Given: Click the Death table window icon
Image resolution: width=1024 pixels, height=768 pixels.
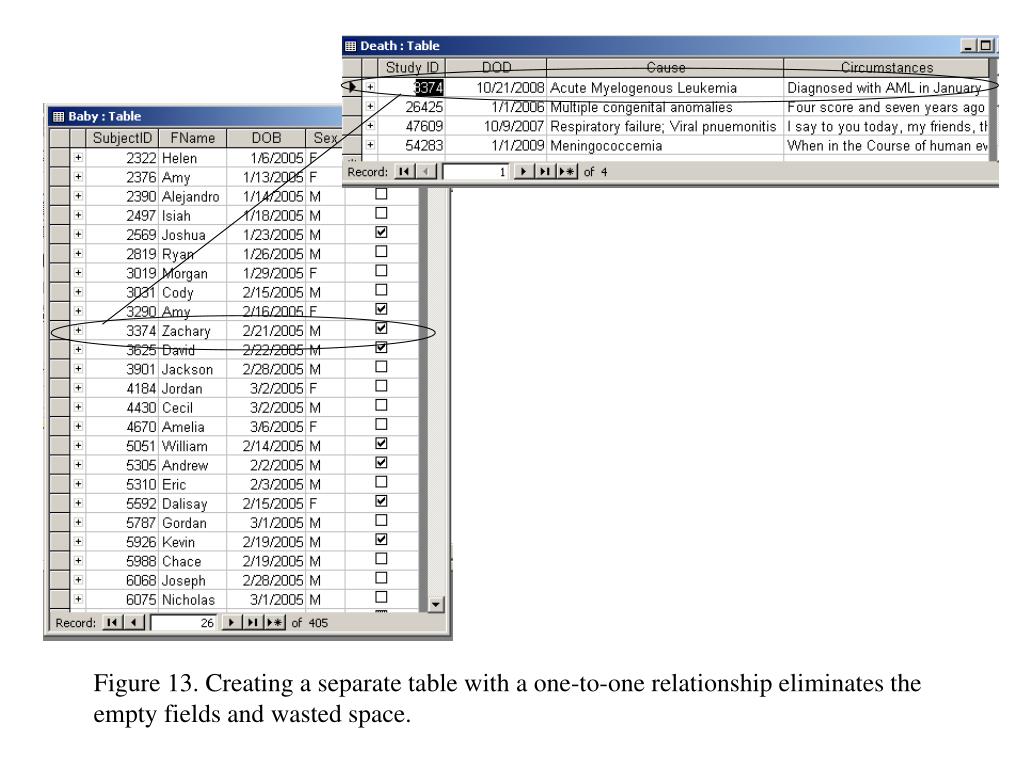Looking at the screenshot, I should point(351,46).
